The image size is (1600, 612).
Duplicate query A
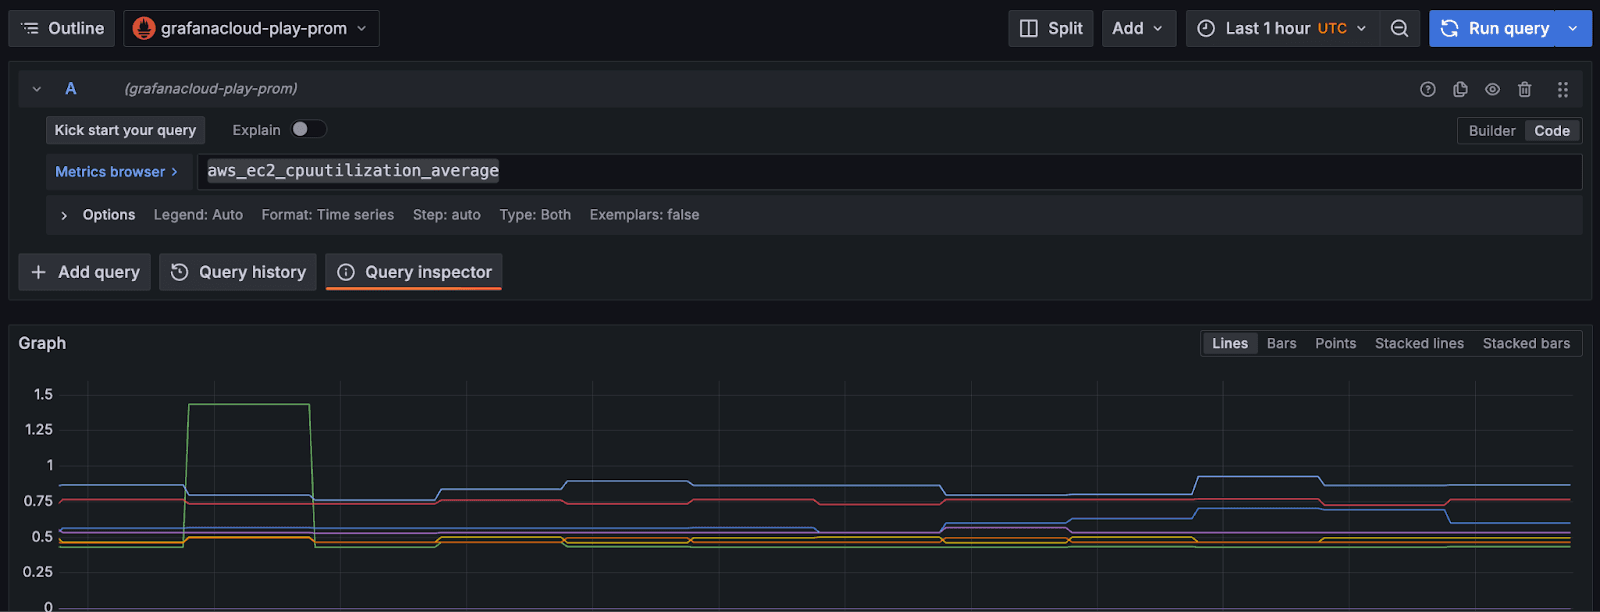click(1460, 89)
